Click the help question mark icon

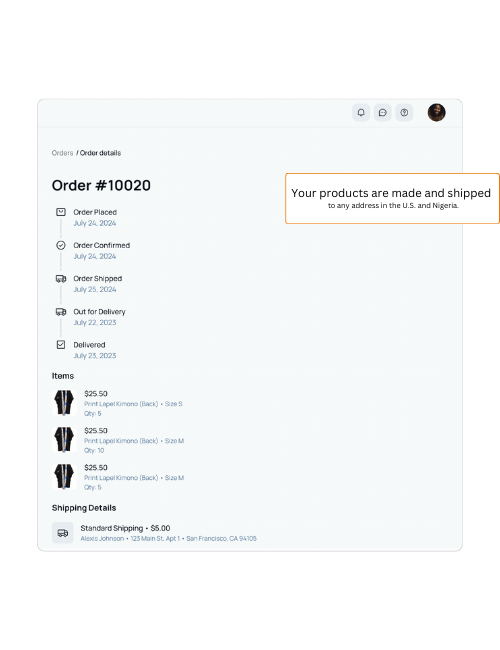tap(404, 112)
